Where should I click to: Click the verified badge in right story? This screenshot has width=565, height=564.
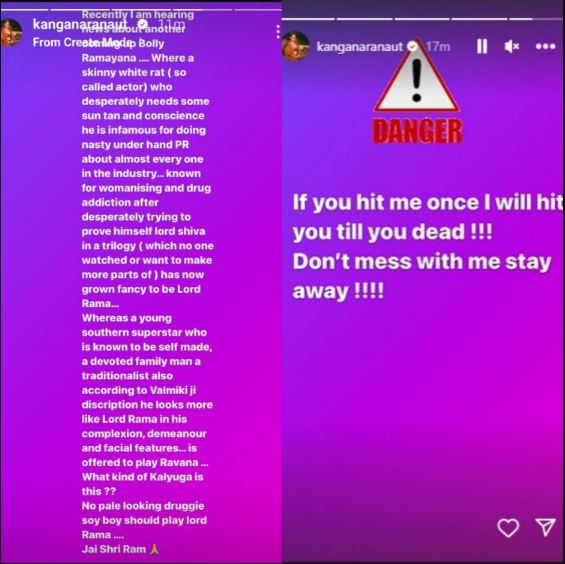412,46
